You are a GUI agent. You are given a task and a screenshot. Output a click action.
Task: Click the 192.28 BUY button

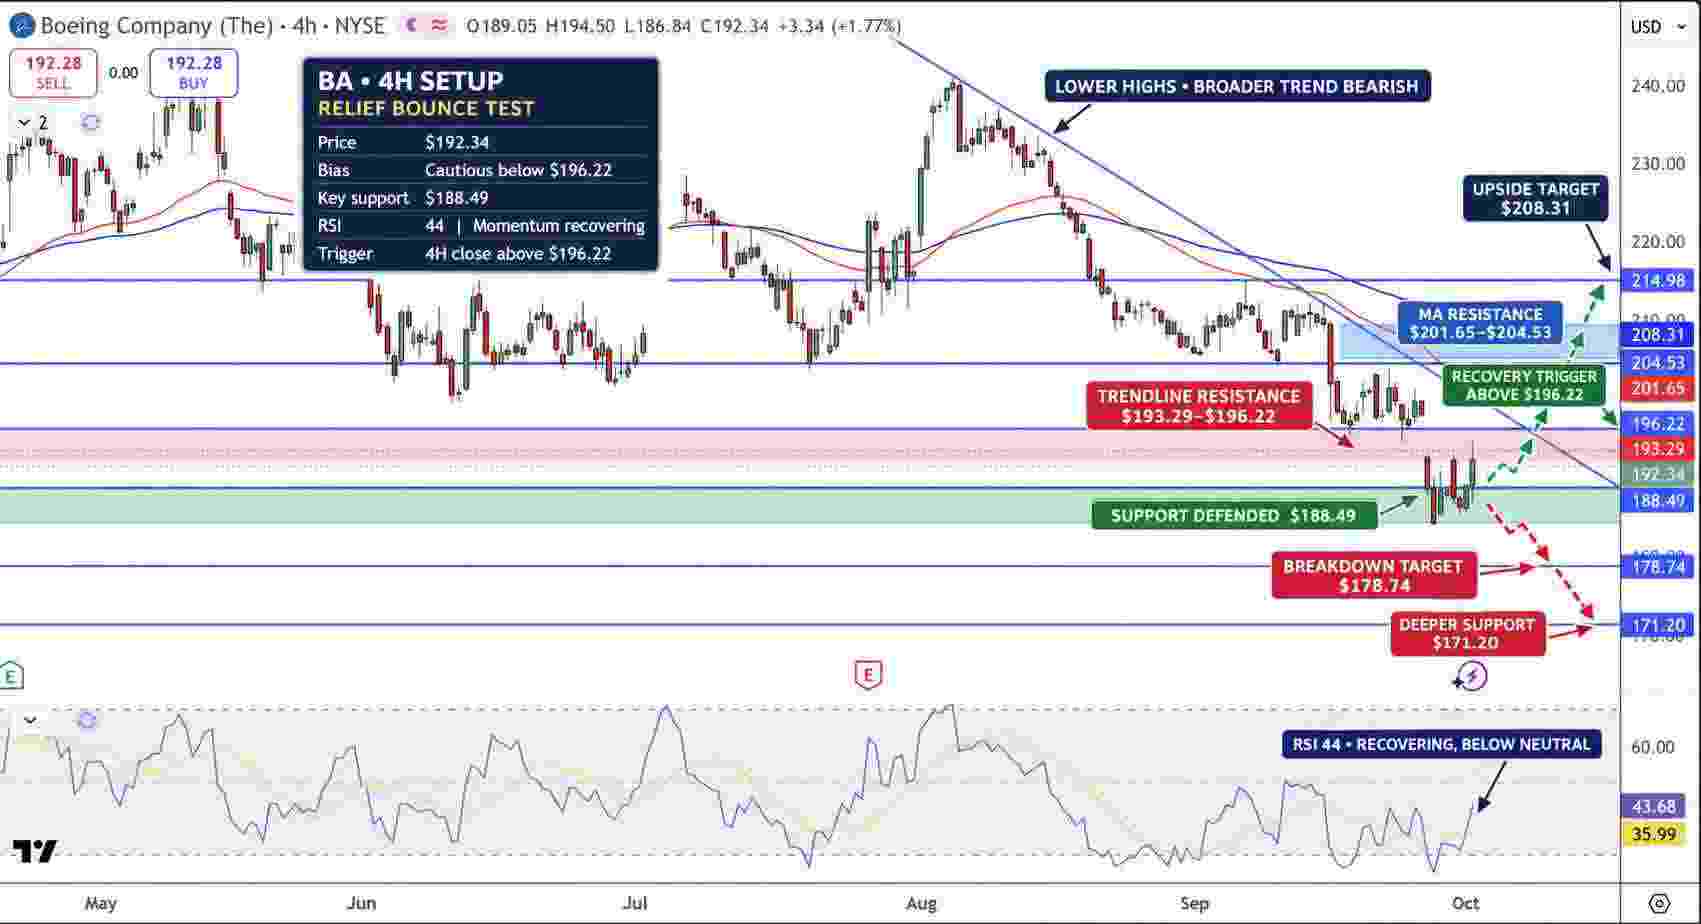tap(193, 73)
